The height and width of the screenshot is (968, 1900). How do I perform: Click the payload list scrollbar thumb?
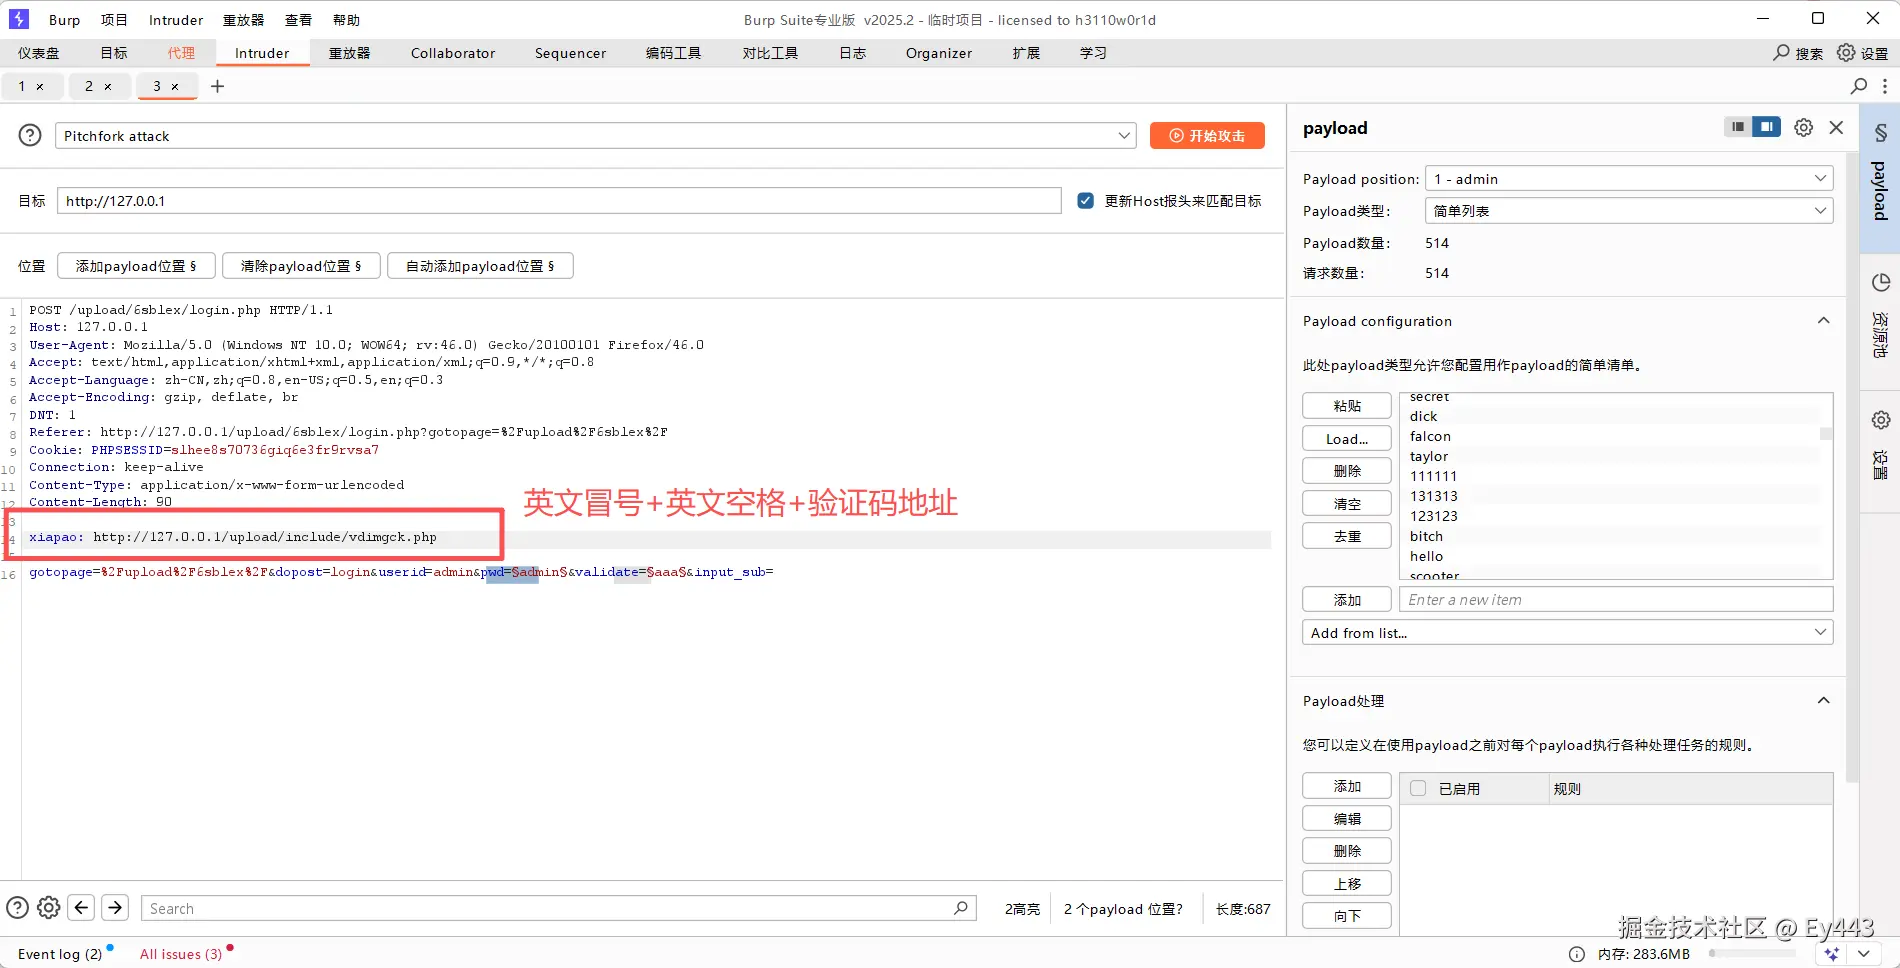point(1826,434)
